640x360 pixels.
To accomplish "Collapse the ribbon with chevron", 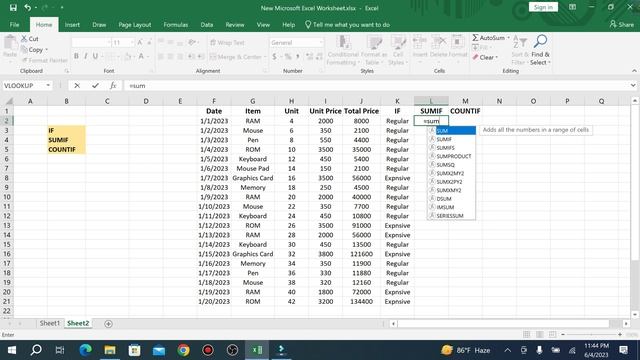I will pos(634,71).
